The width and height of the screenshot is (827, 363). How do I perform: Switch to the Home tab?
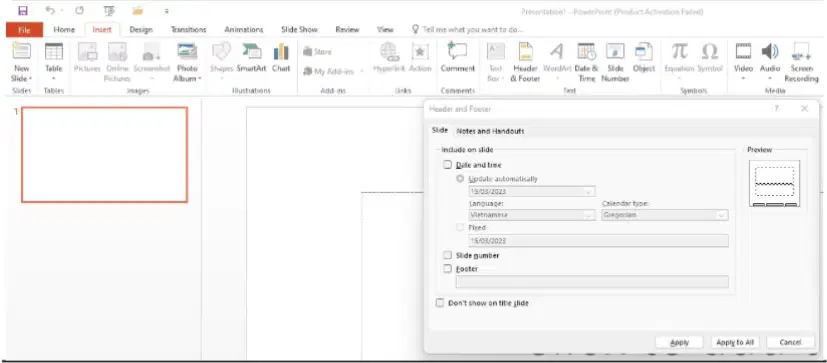[x=64, y=30]
